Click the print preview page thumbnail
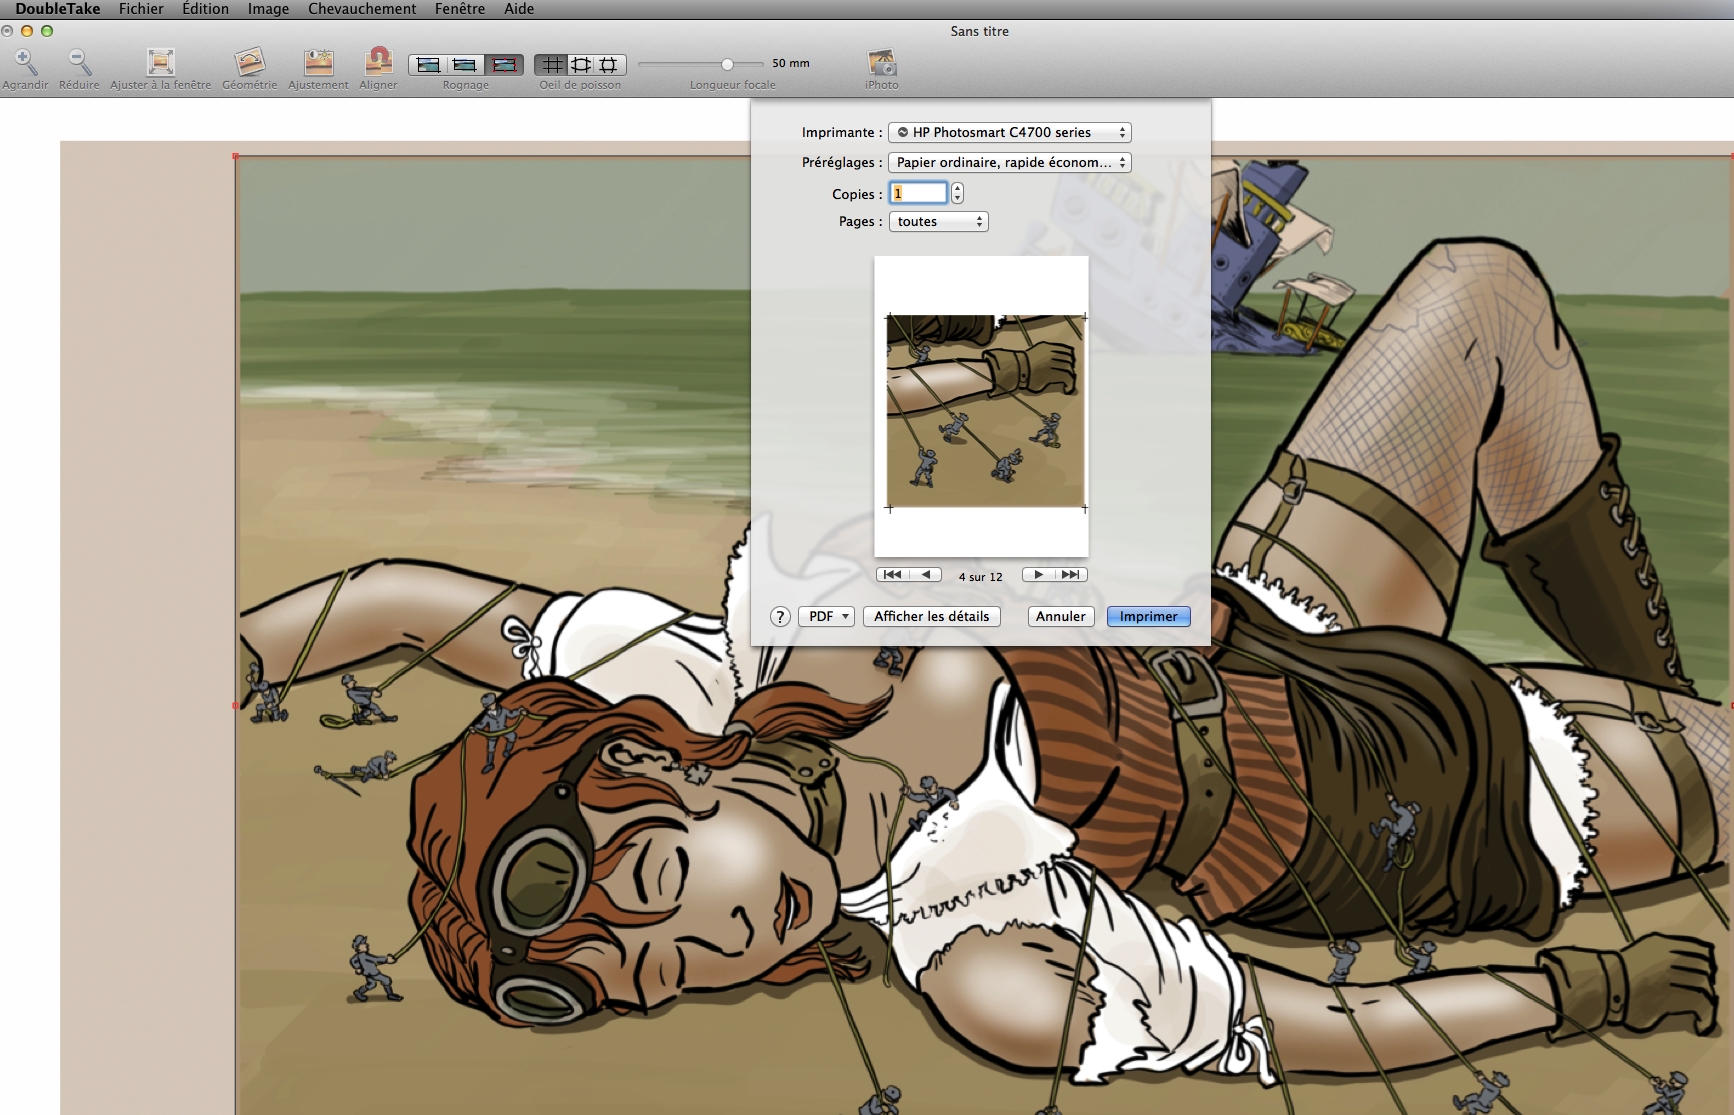The image size is (1734, 1115). (981, 406)
